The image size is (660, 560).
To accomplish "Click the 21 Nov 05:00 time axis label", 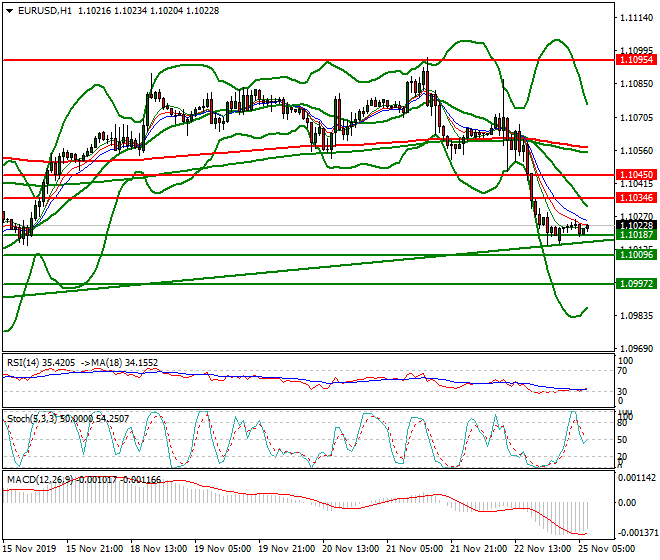I will click(x=415, y=549).
